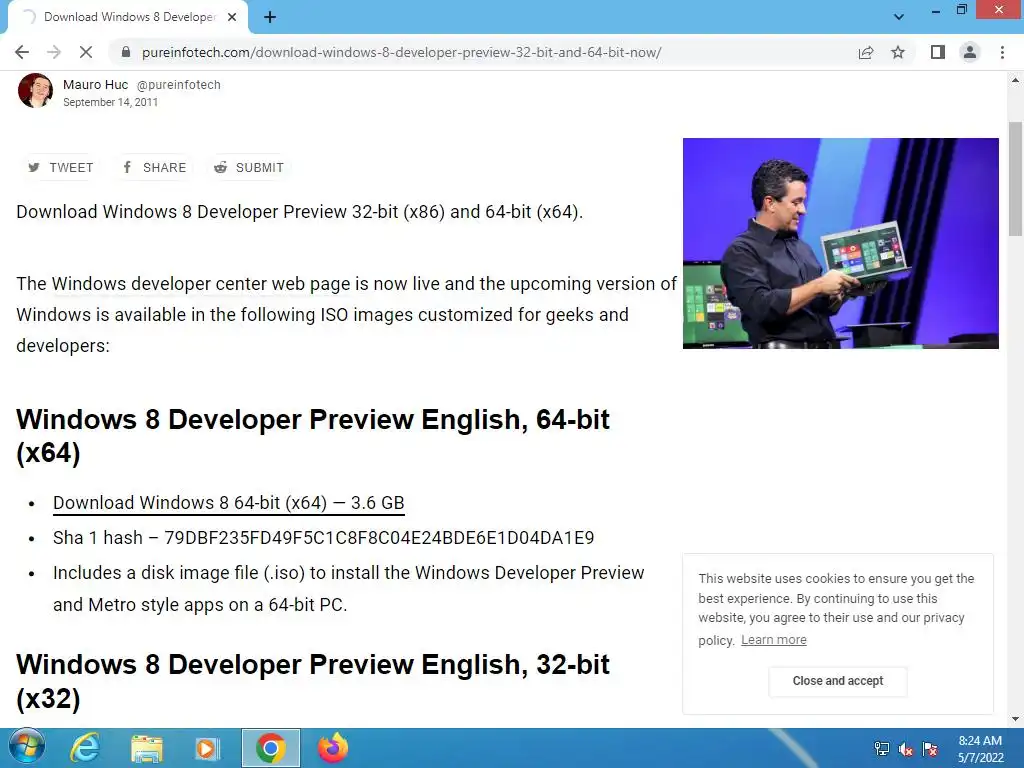
Task: Open the Windows Start menu
Action: coord(26,748)
